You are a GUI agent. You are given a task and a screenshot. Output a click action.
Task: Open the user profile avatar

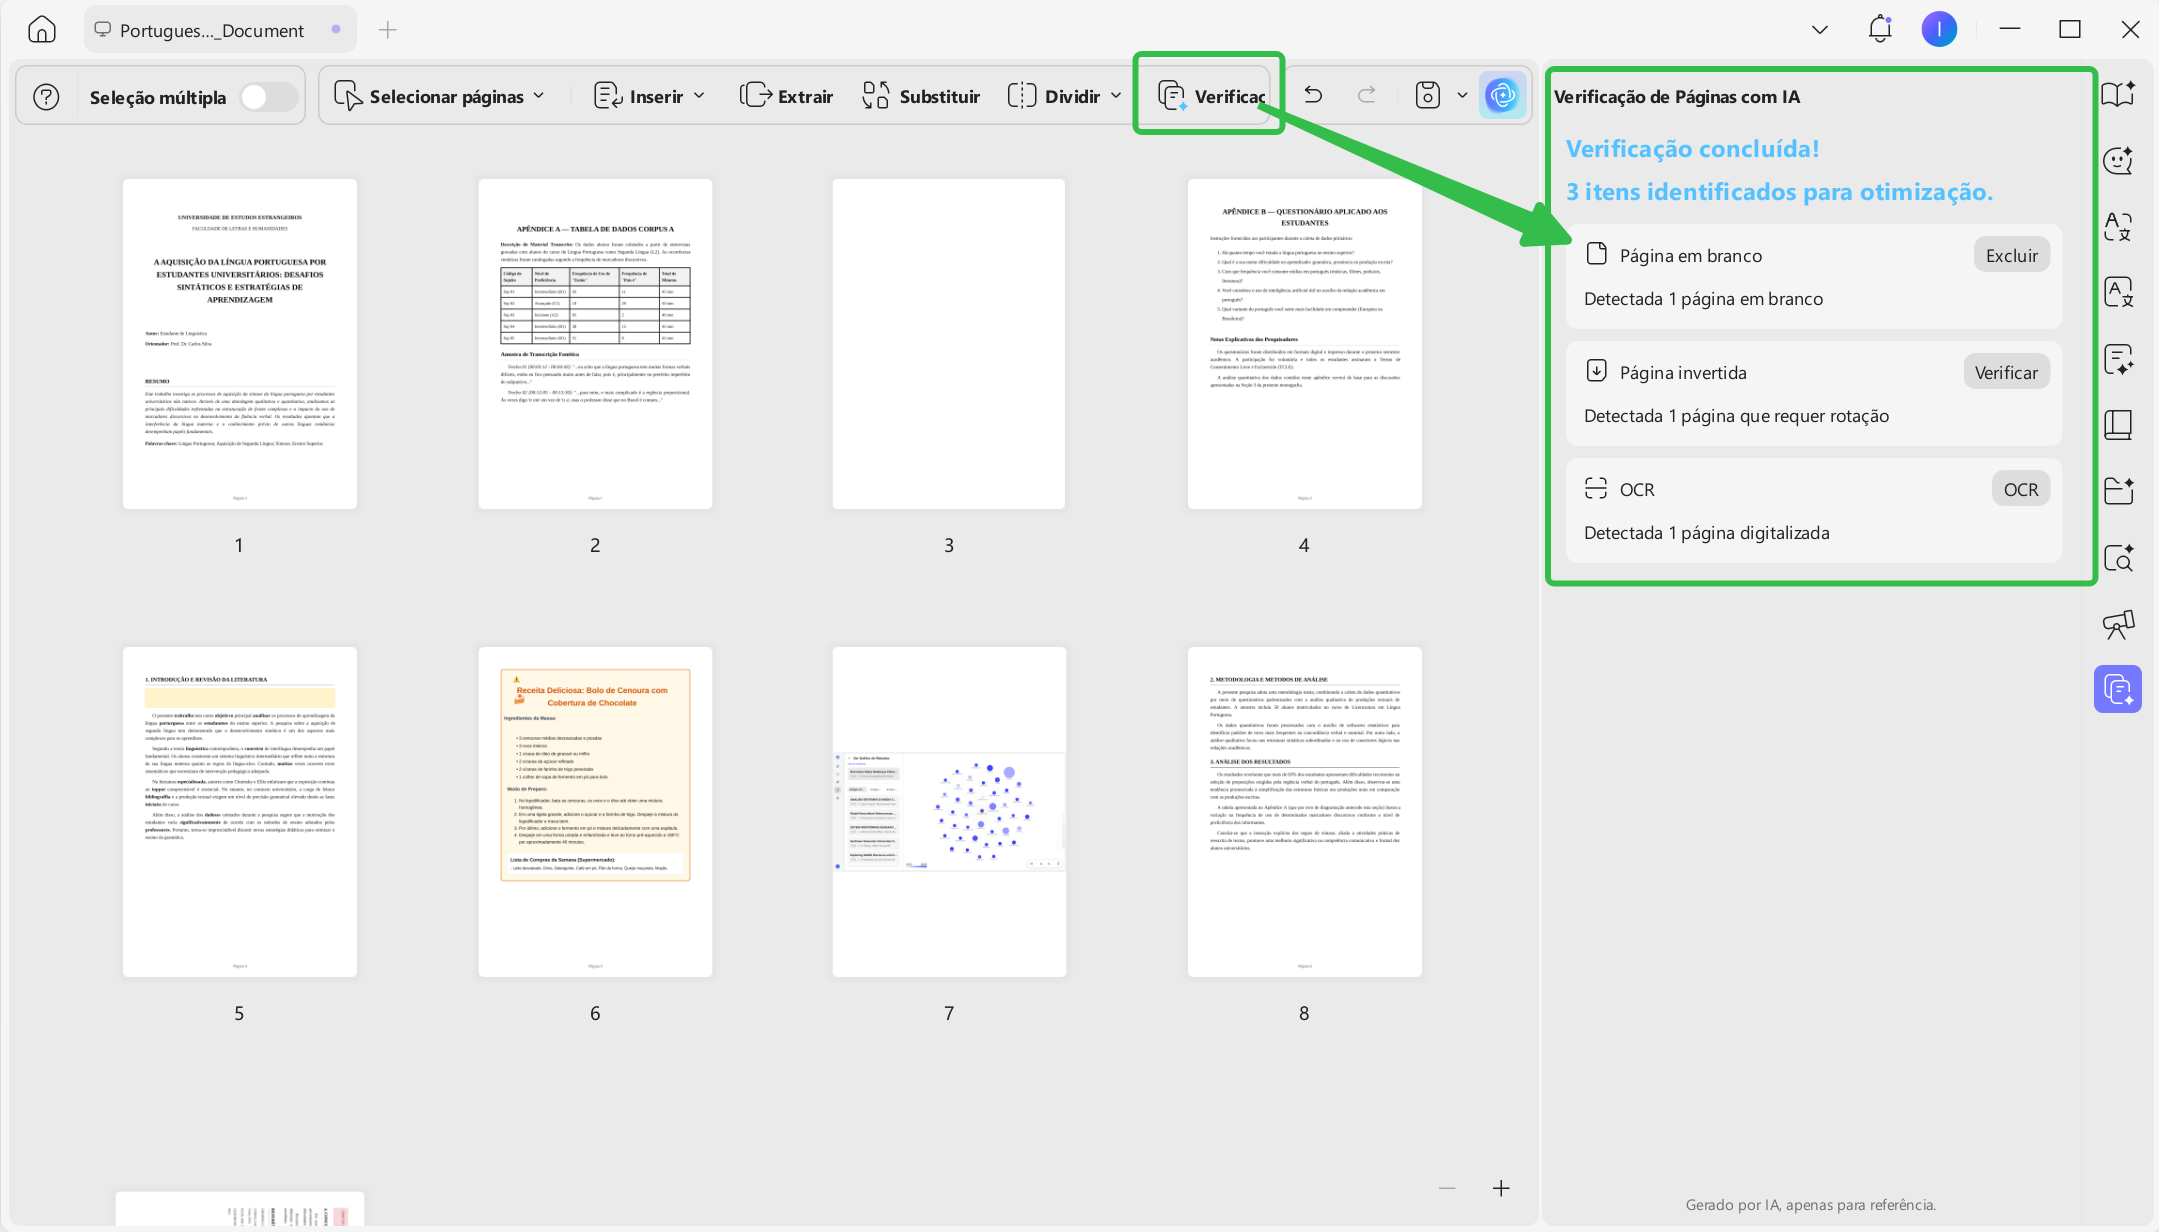coord(1939,29)
